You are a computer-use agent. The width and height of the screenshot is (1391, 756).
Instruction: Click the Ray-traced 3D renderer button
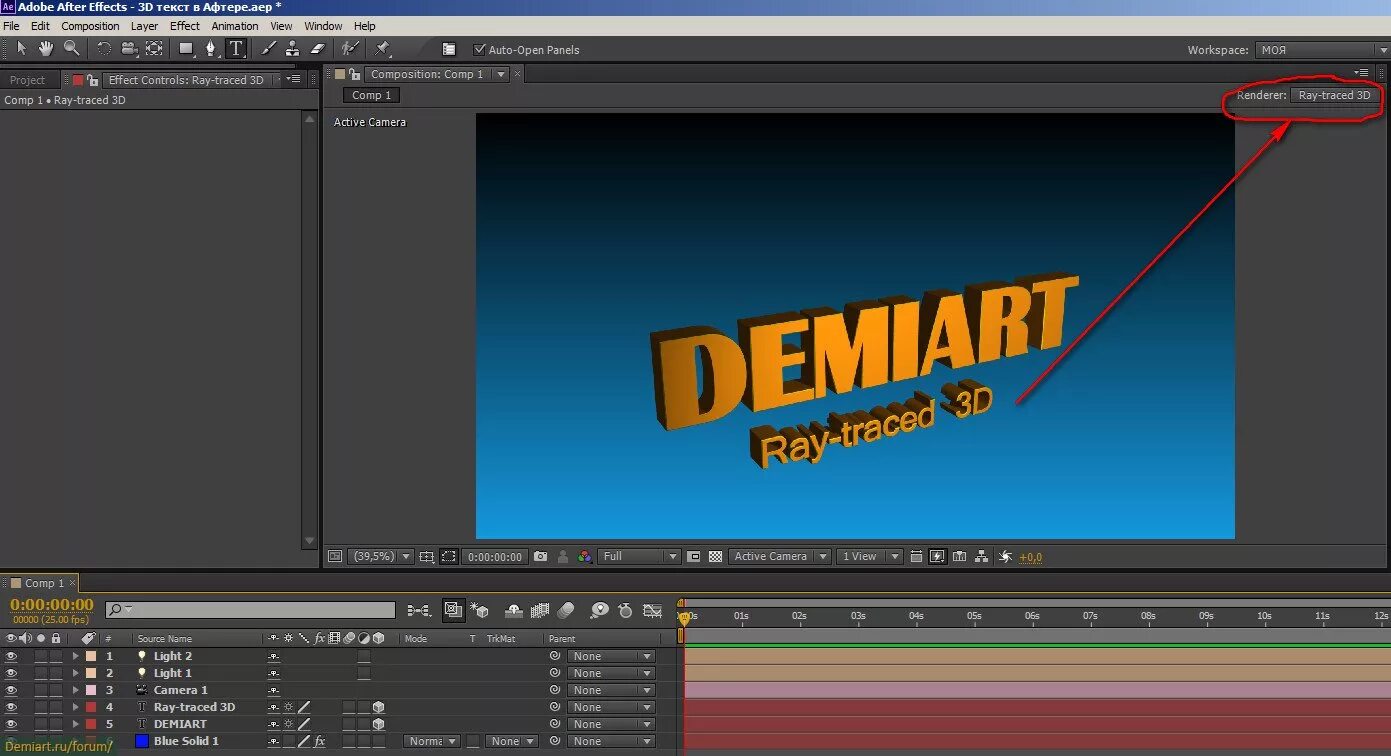point(1334,95)
